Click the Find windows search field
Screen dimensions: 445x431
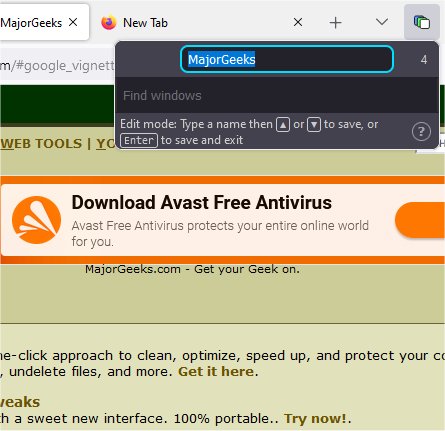277,96
